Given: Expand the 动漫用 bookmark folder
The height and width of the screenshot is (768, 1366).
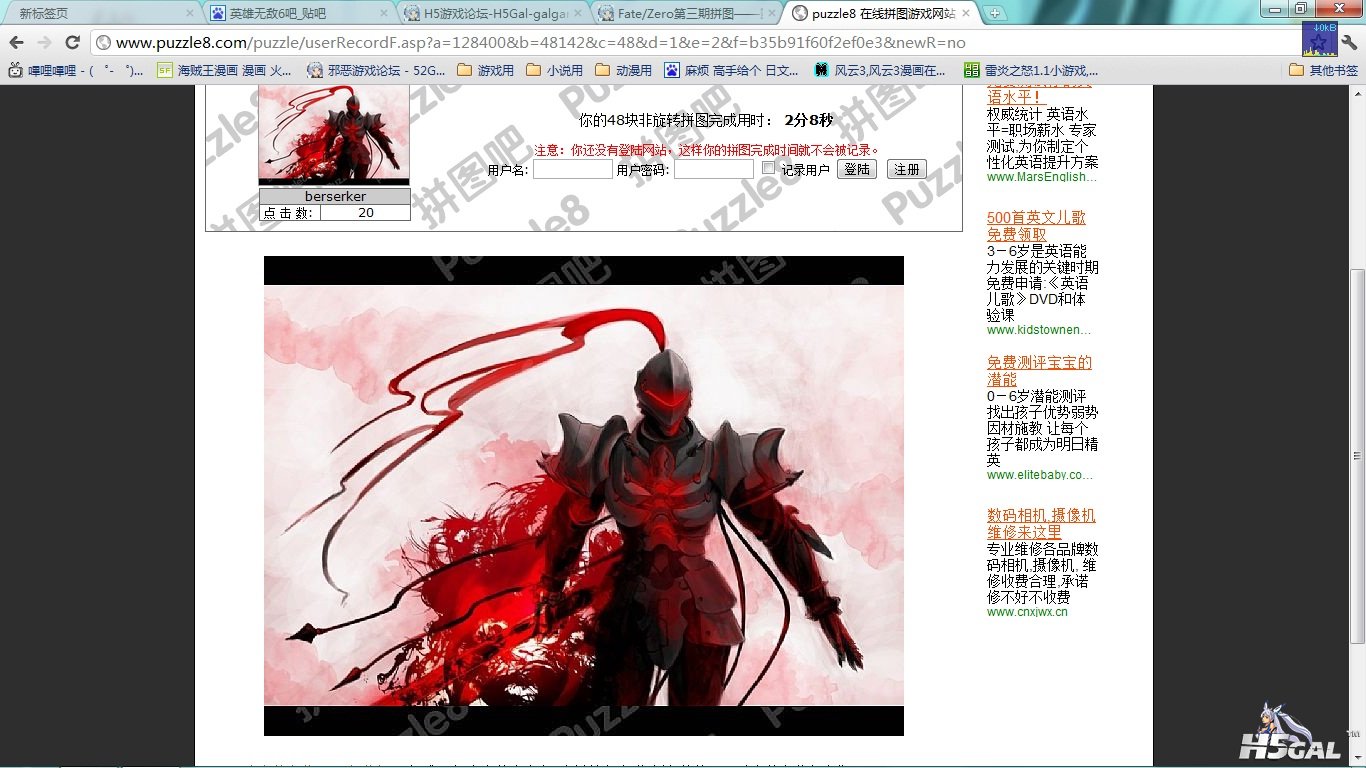Looking at the screenshot, I should 623,70.
